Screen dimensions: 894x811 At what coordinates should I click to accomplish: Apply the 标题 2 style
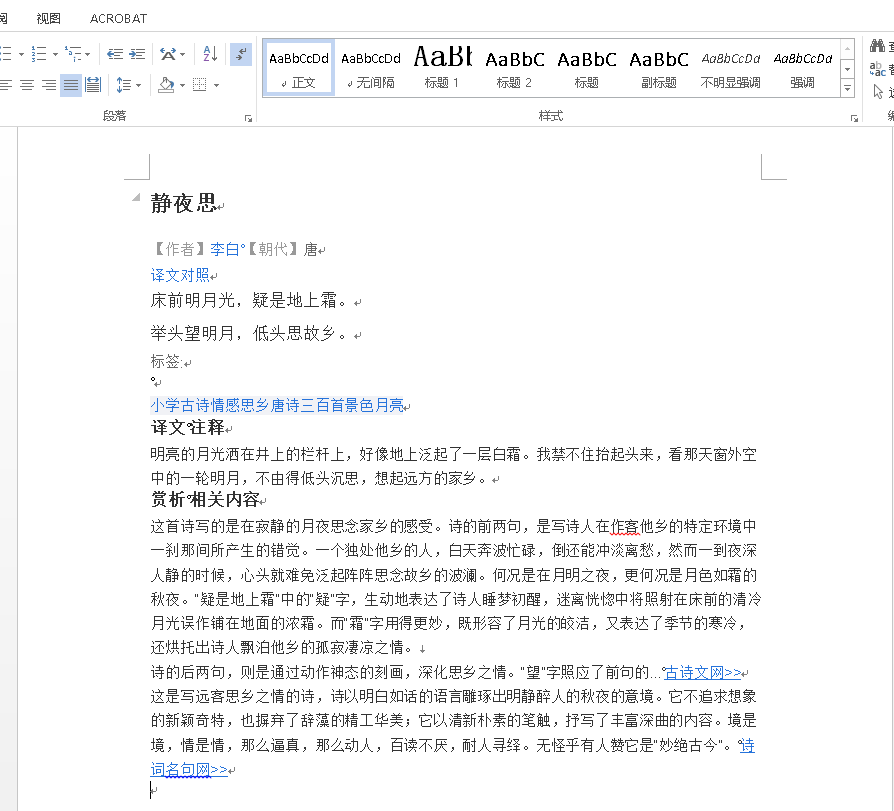[x=514, y=68]
